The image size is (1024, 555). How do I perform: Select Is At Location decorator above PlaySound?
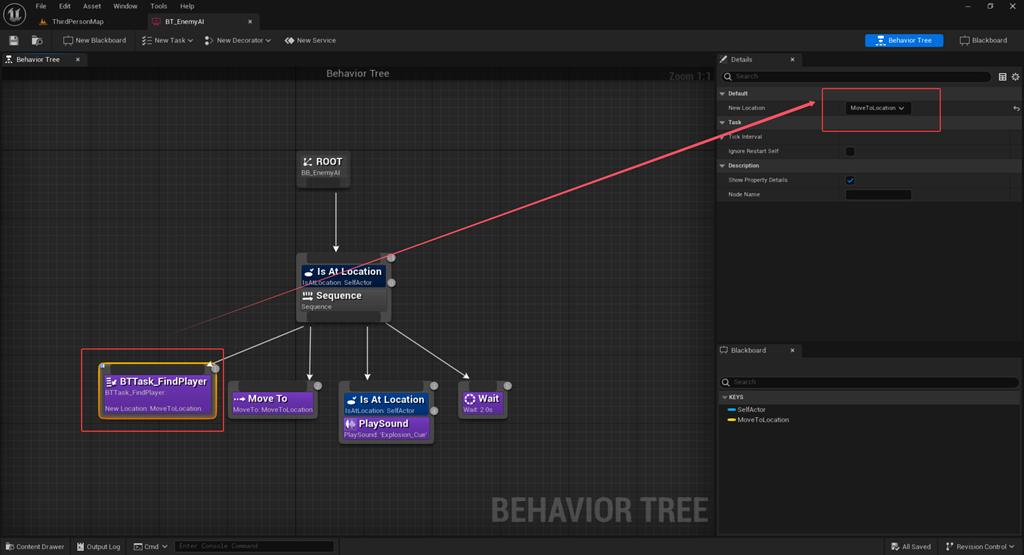click(x=386, y=404)
